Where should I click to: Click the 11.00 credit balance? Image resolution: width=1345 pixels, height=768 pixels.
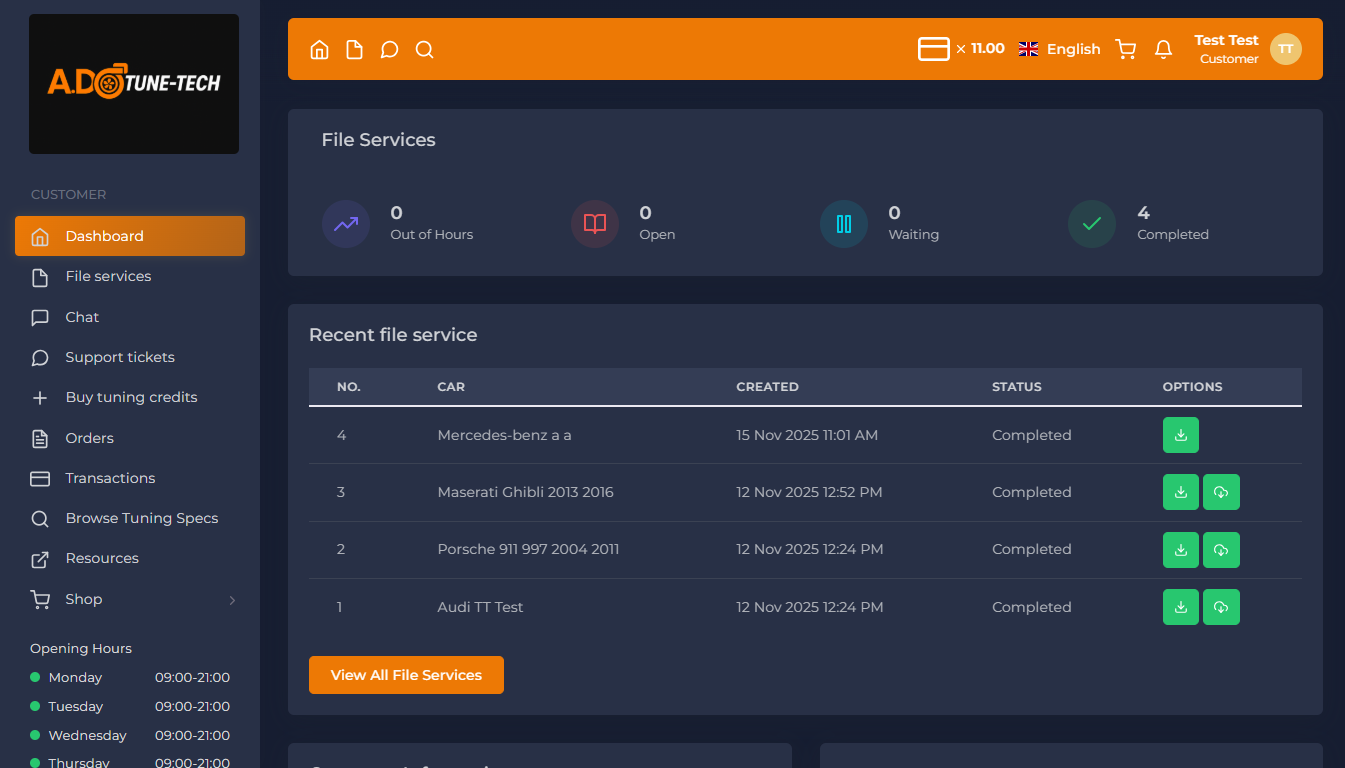[987, 48]
